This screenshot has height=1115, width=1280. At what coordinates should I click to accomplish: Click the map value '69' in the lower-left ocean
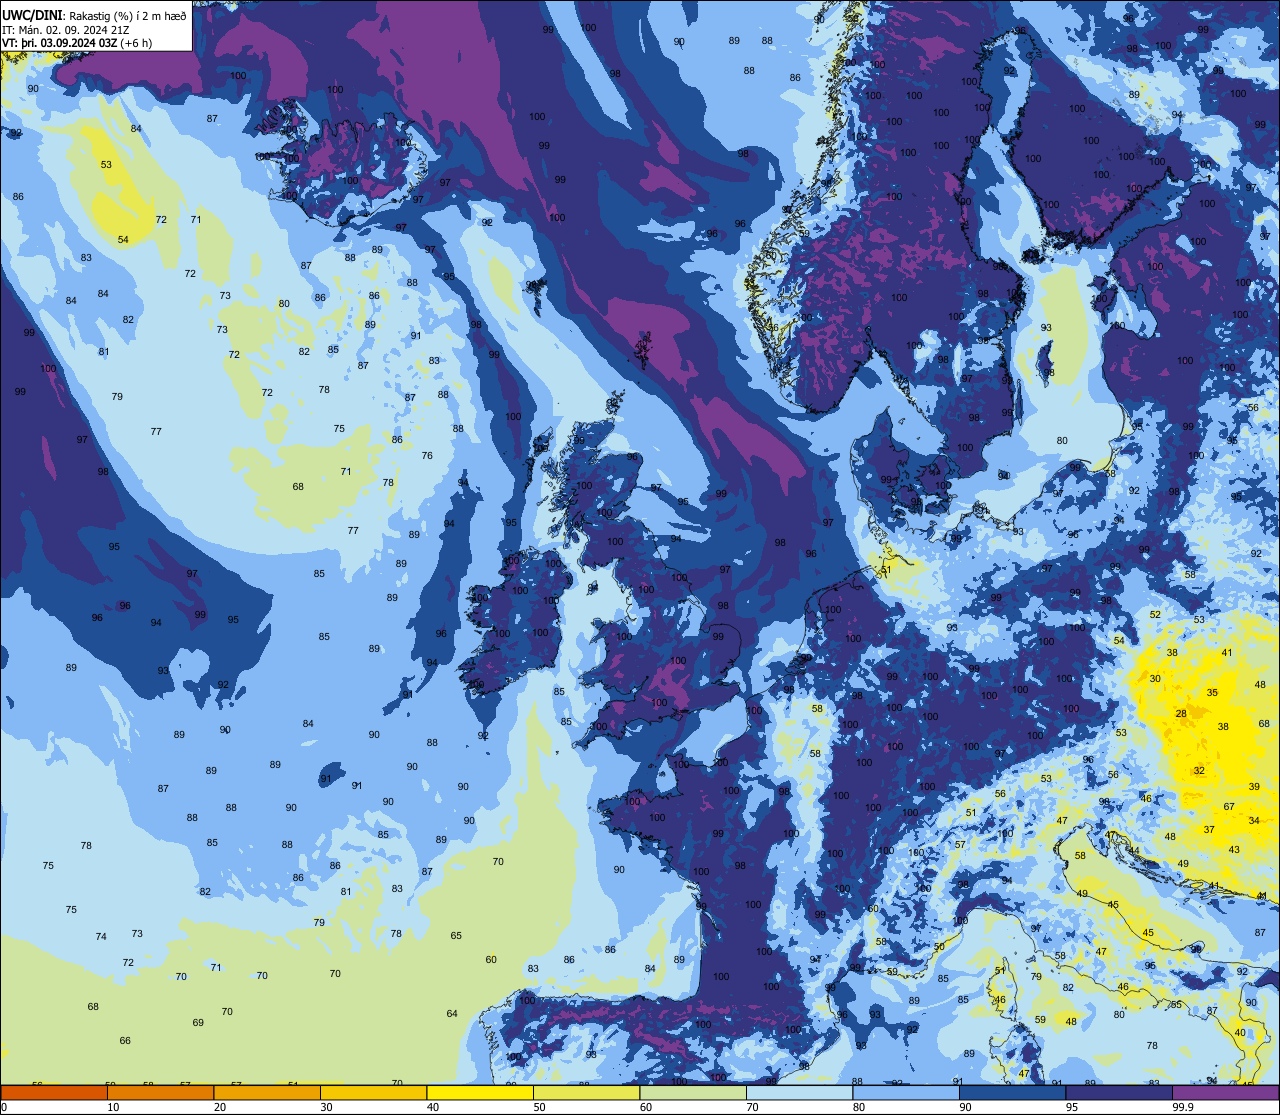198,1022
